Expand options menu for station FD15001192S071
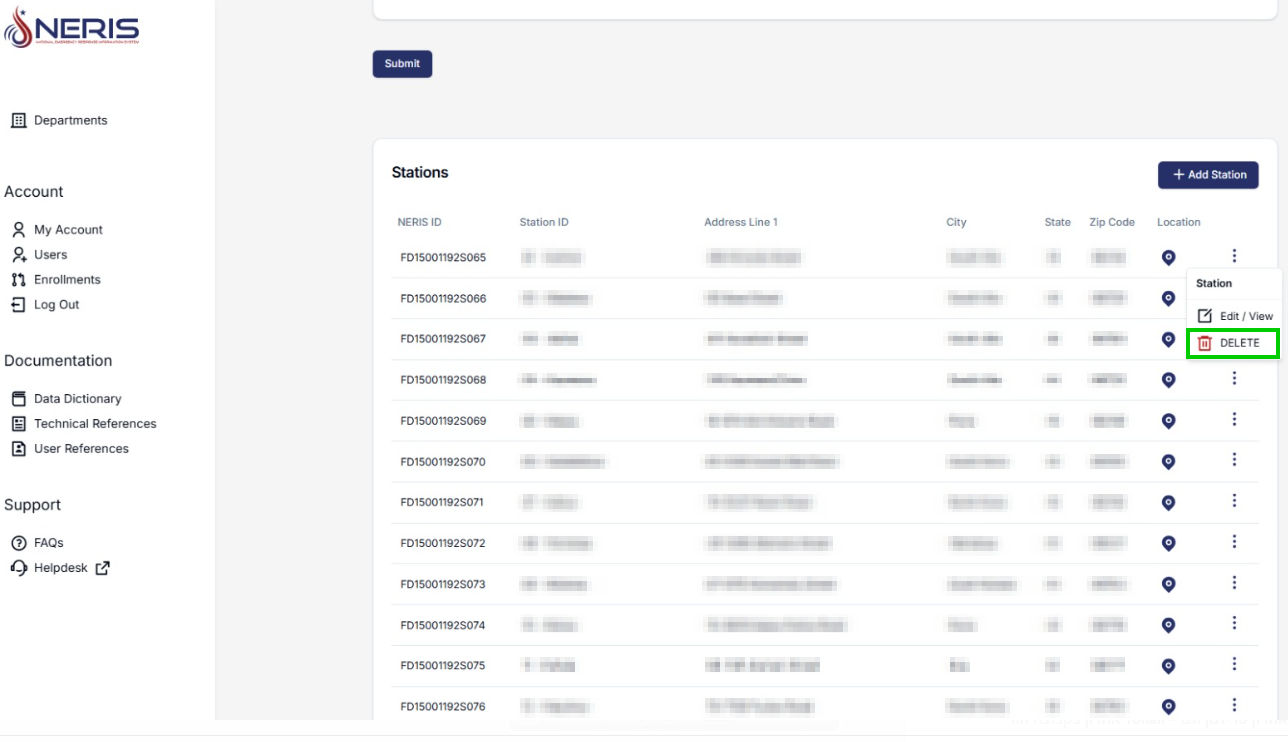1288x742 pixels. 1234,500
